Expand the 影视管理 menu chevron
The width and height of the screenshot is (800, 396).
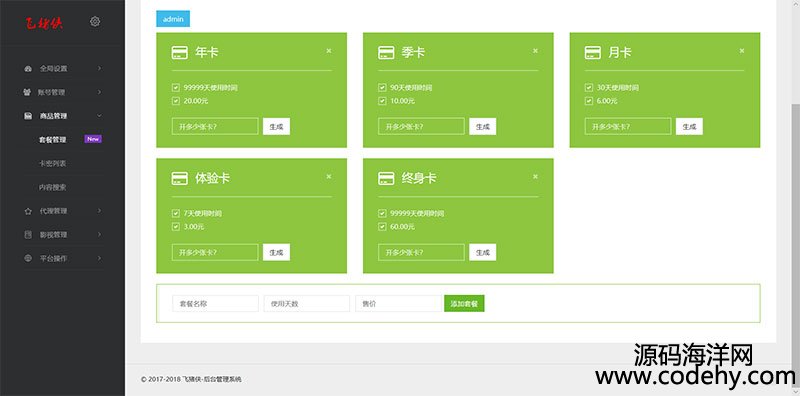(x=99, y=235)
